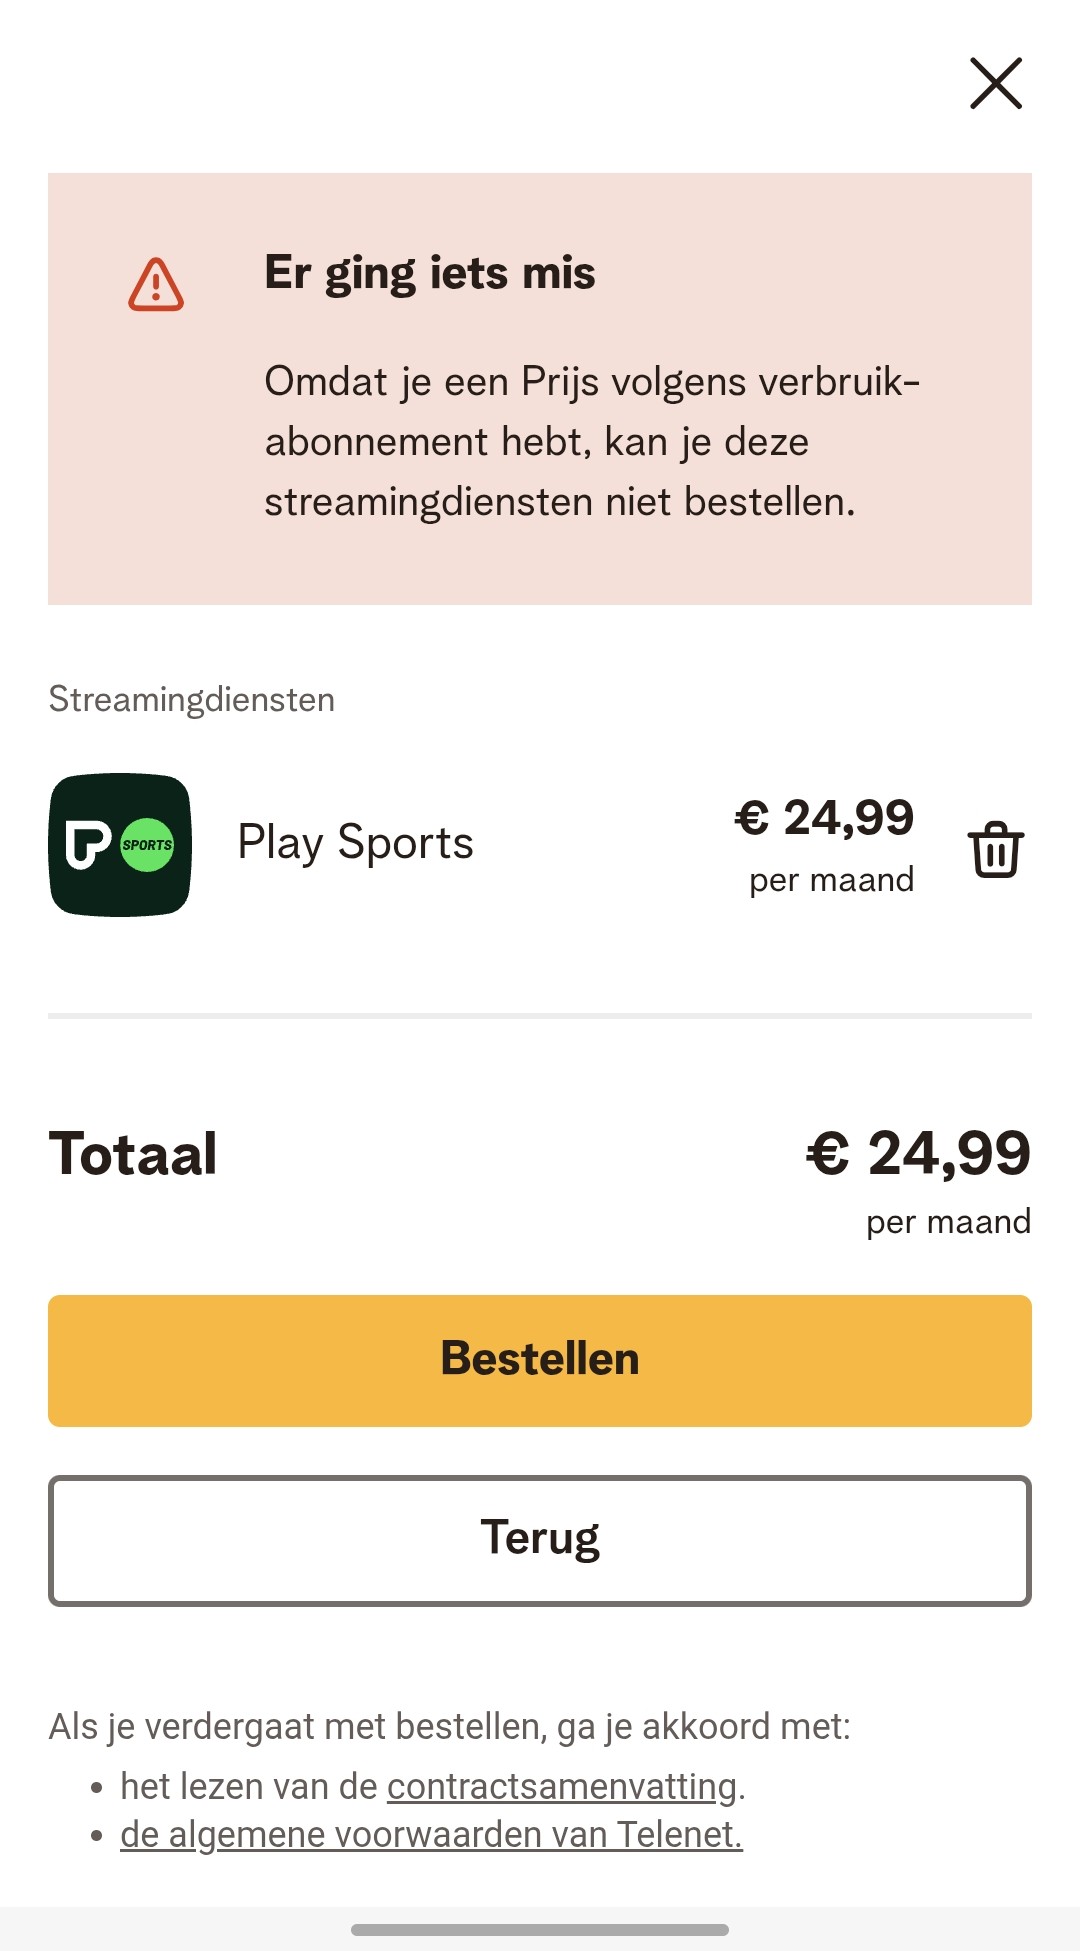Tap the home indicator bar at the bottom

click(540, 1930)
